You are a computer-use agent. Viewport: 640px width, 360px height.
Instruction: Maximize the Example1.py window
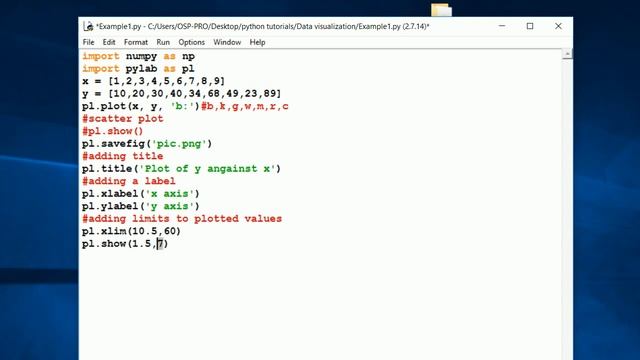pos(530,26)
